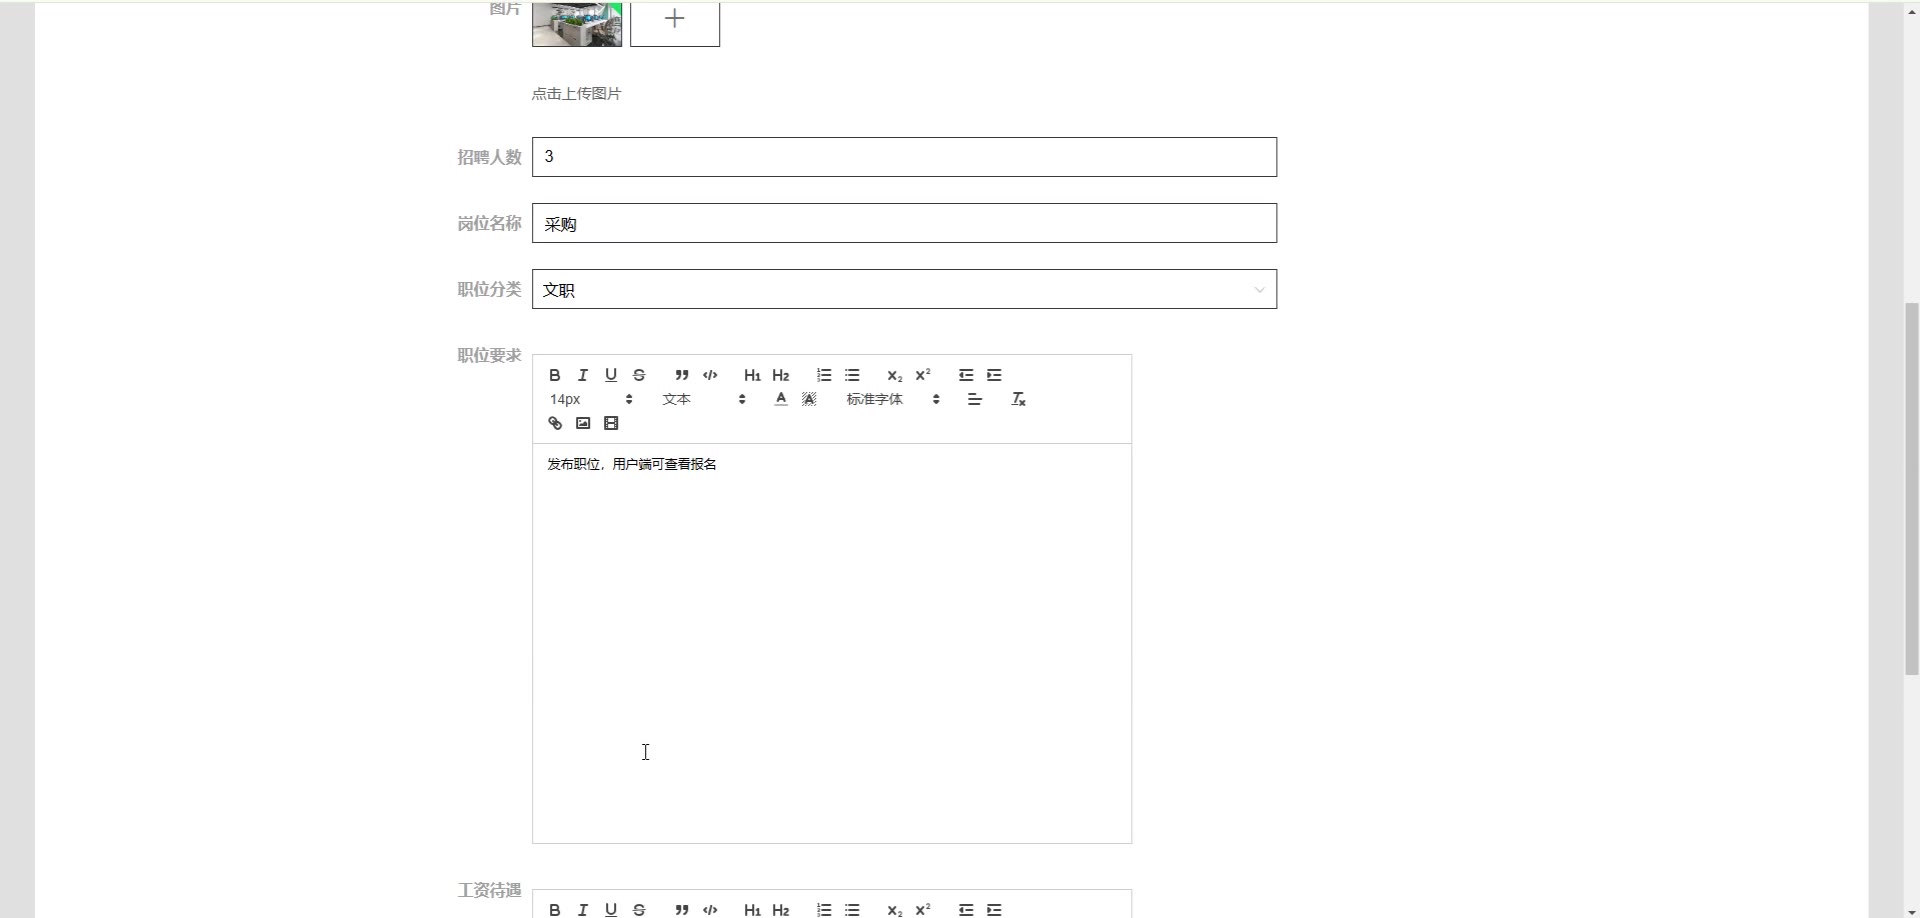Decrease indent in the 工资待遇 editor
The height and width of the screenshot is (918, 1920).
pyautogui.click(x=966, y=909)
